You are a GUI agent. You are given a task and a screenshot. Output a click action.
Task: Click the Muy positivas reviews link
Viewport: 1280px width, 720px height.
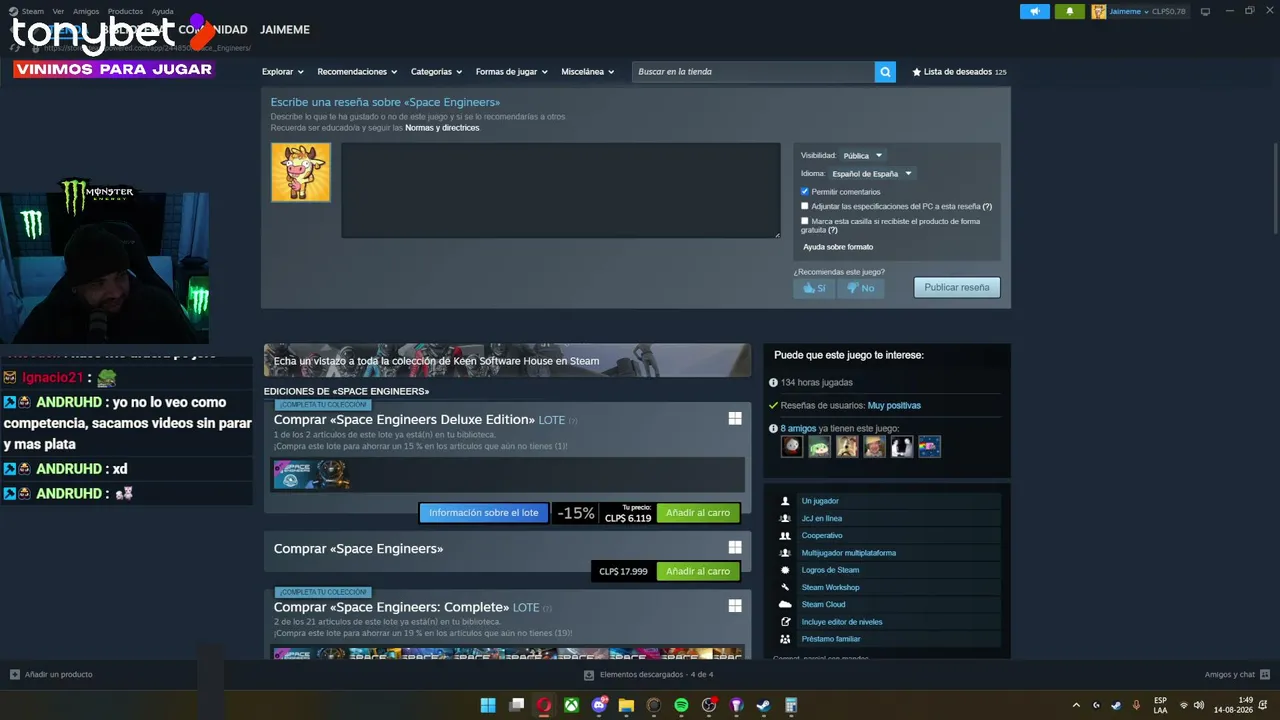tap(894, 406)
